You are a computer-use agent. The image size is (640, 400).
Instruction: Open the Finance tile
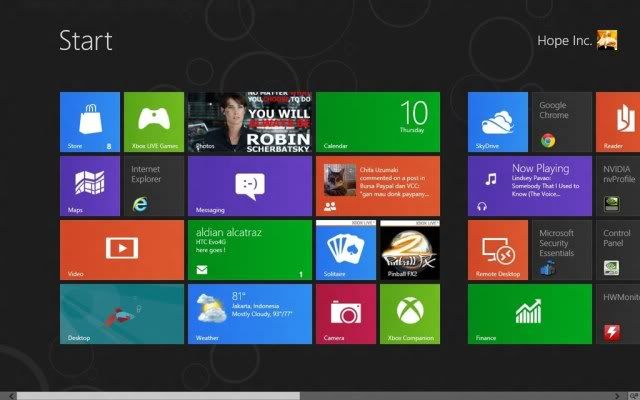[x=530, y=314]
